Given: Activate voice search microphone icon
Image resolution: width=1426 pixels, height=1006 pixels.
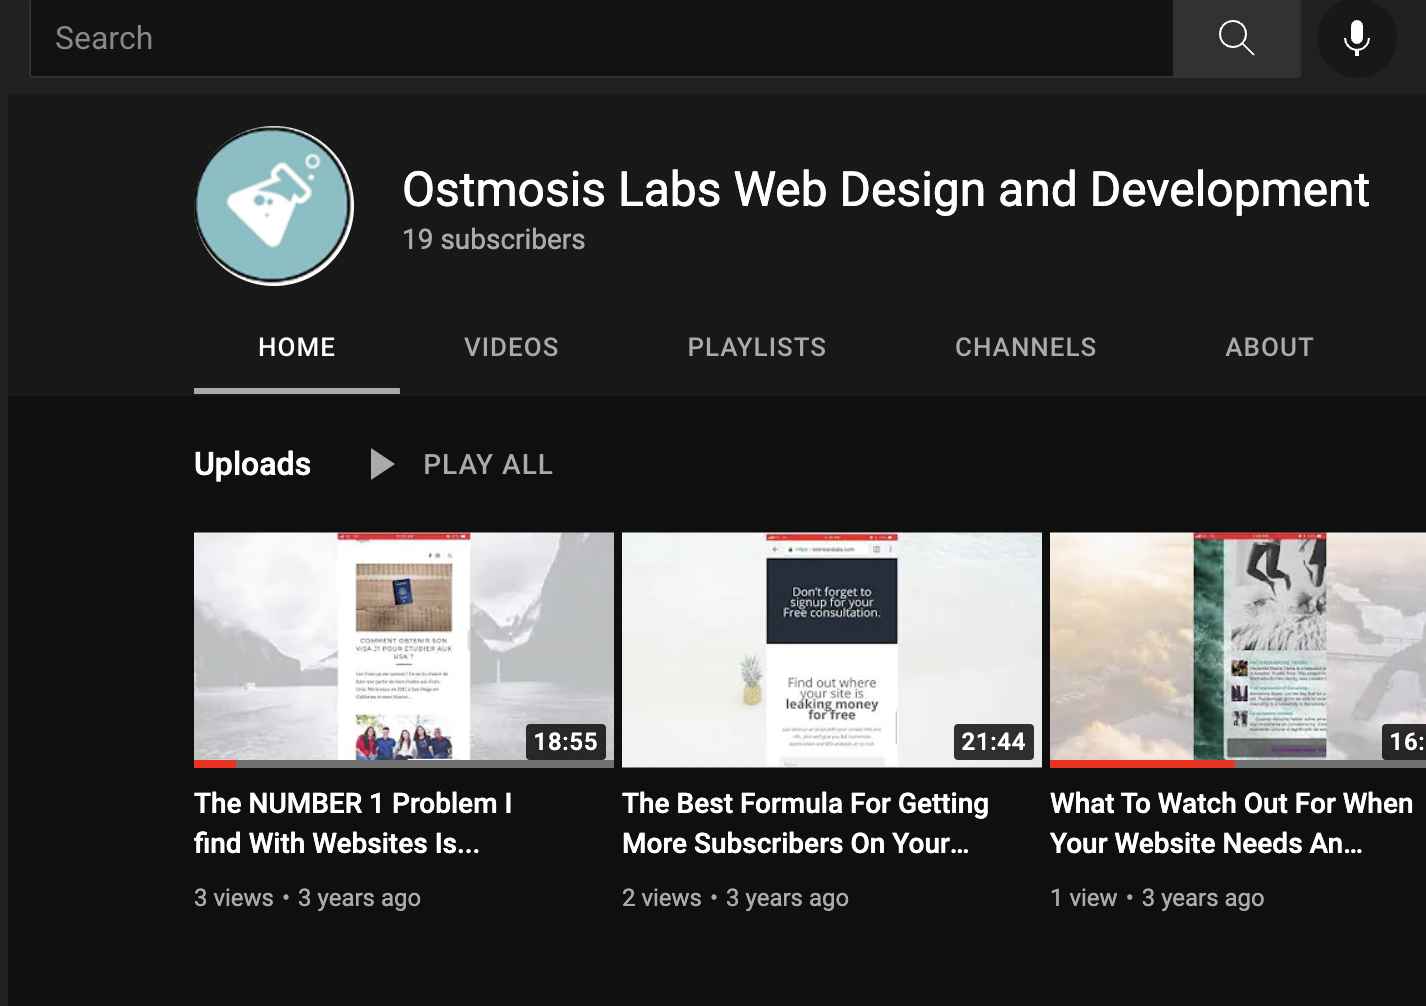Looking at the screenshot, I should [1357, 38].
